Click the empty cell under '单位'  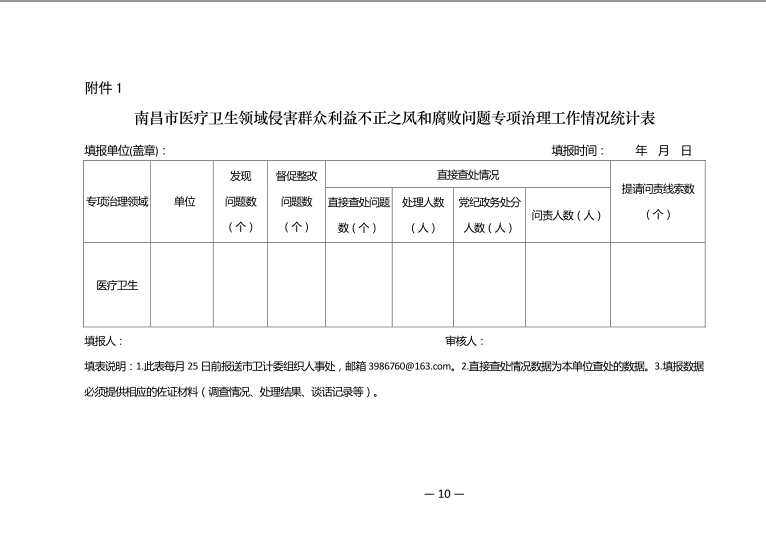[x=184, y=285]
